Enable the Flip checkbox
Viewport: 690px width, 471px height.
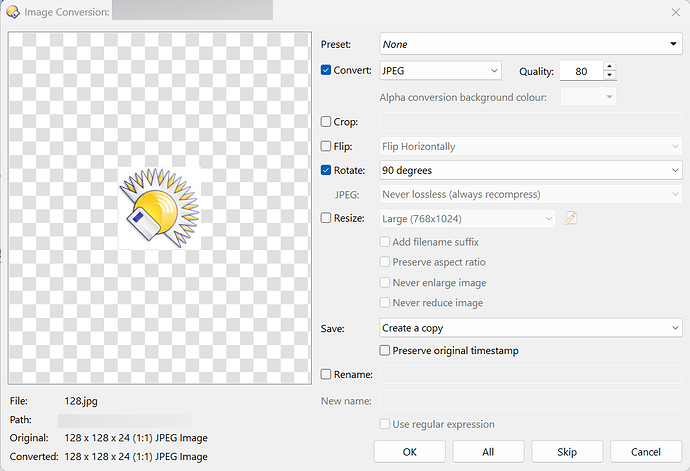pos(326,146)
